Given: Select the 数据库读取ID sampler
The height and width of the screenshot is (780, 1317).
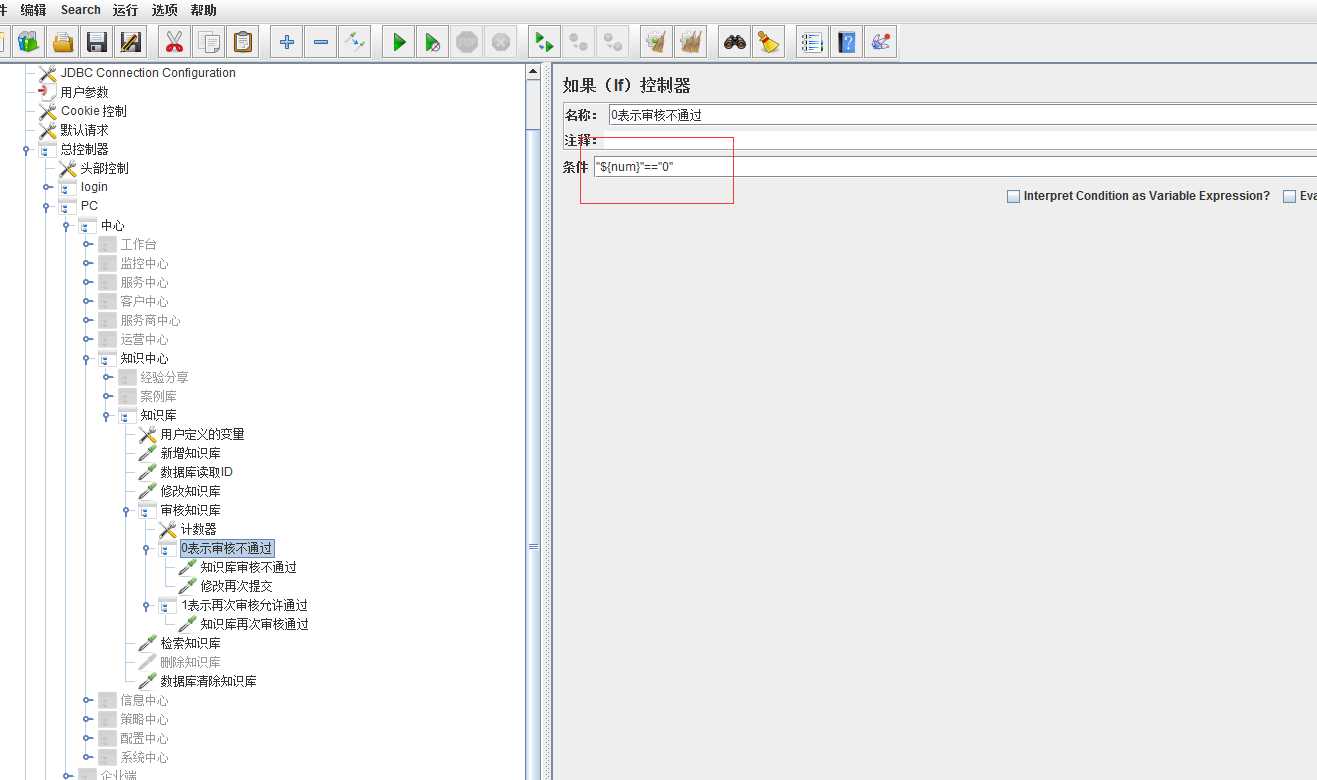Looking at the screenshot, I should tap(196, 472).
